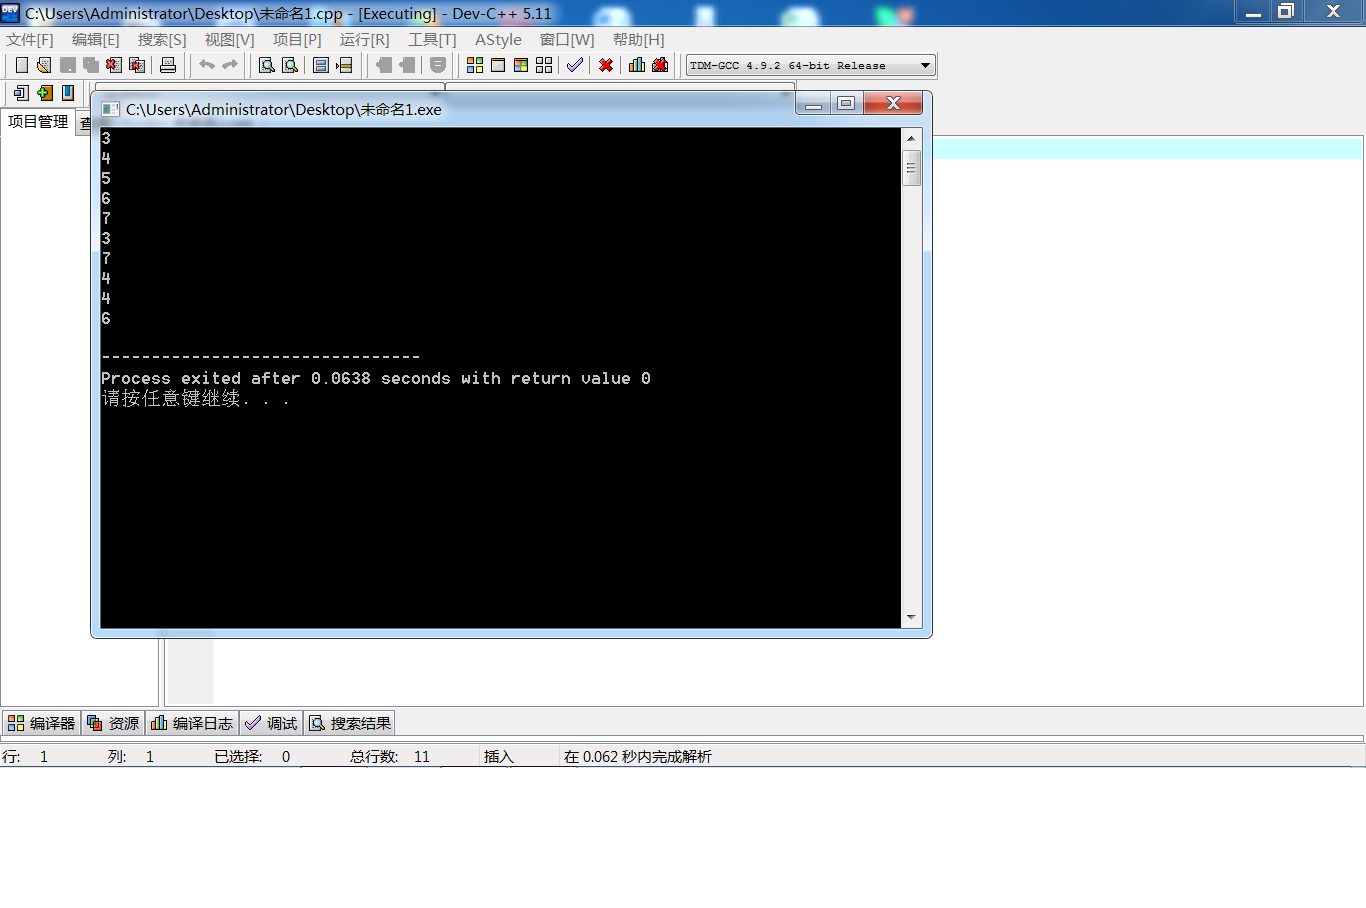Click the Goto function toolbar icon
The height and width of the screenshot is (908, 1366).
[321, 65]
